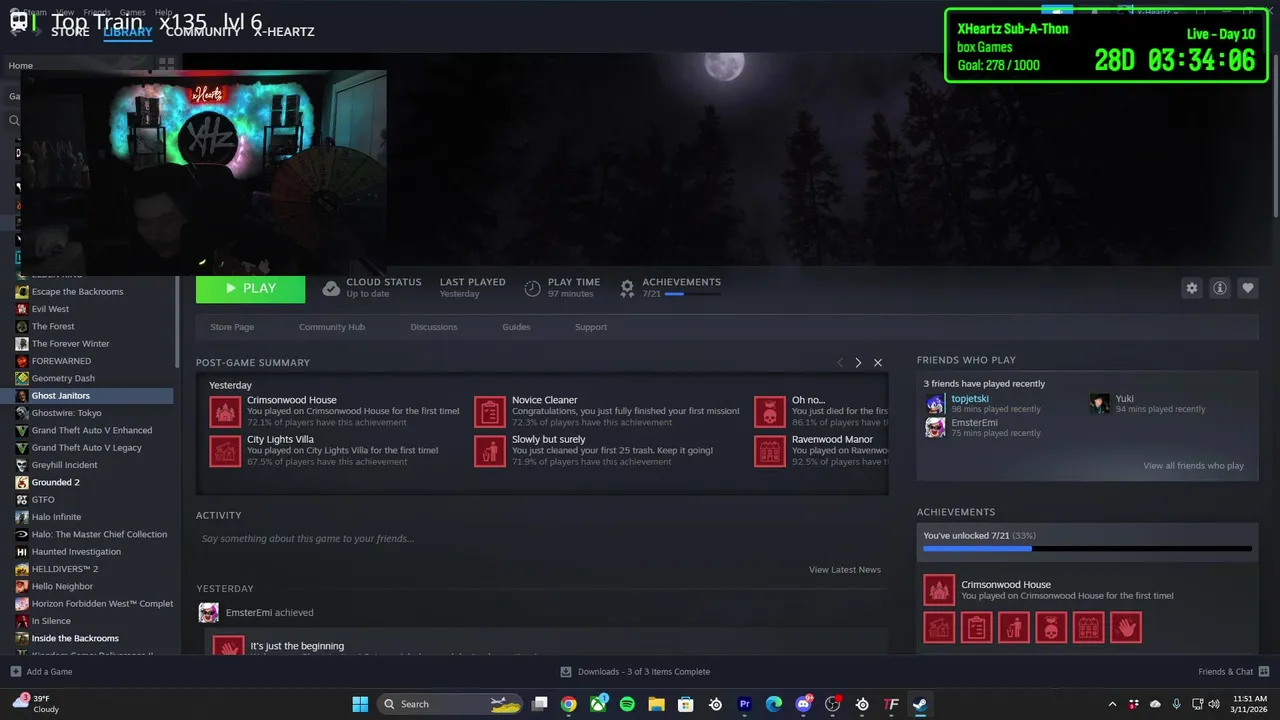Select Grand Theft Auto V Enhanced
The width and height of the screenshot is (1280, 720).
92,430
